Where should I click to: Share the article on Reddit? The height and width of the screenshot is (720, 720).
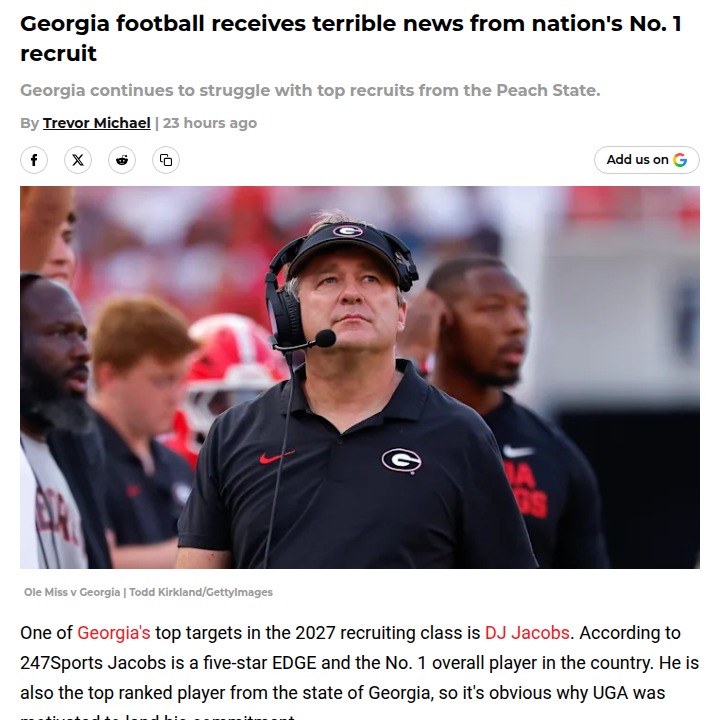[122, 160]
